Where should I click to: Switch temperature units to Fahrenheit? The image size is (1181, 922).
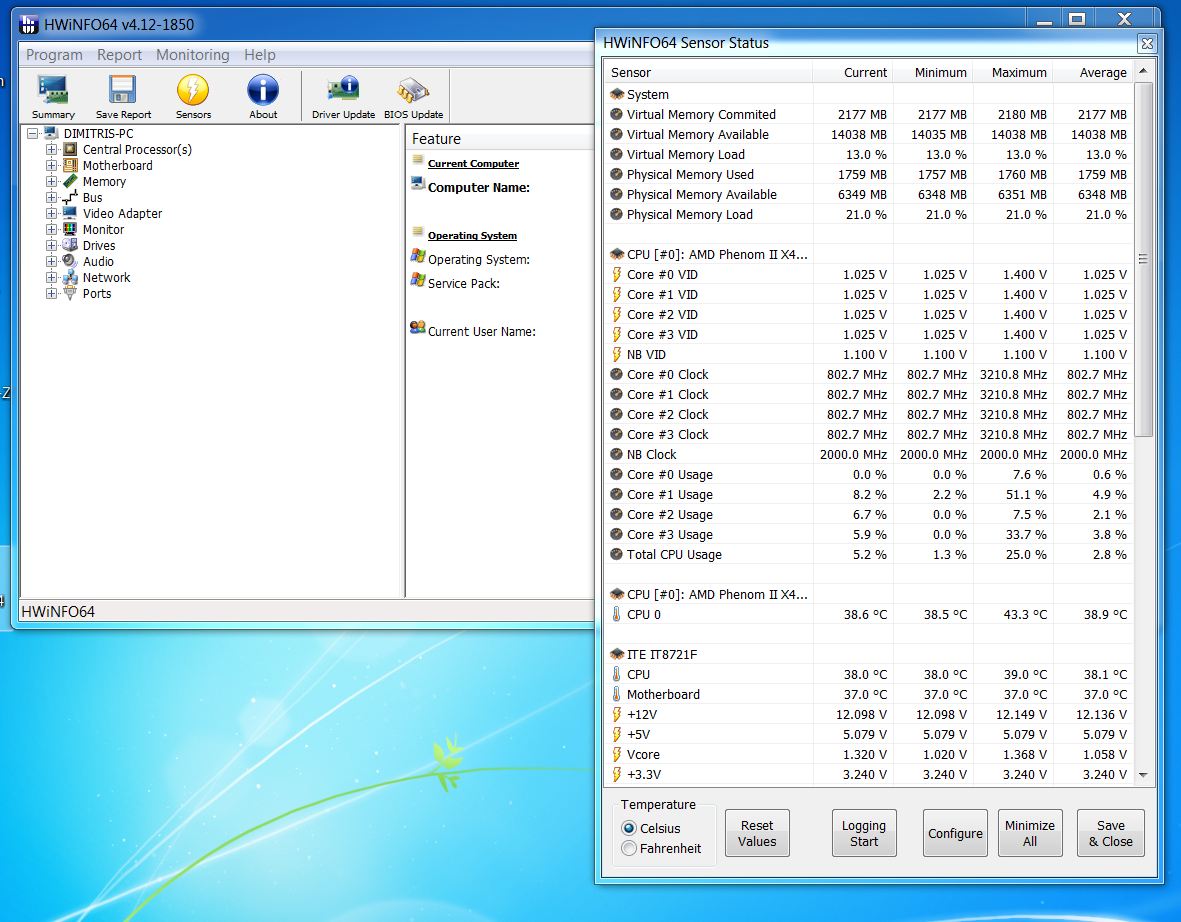pos(629,848)
